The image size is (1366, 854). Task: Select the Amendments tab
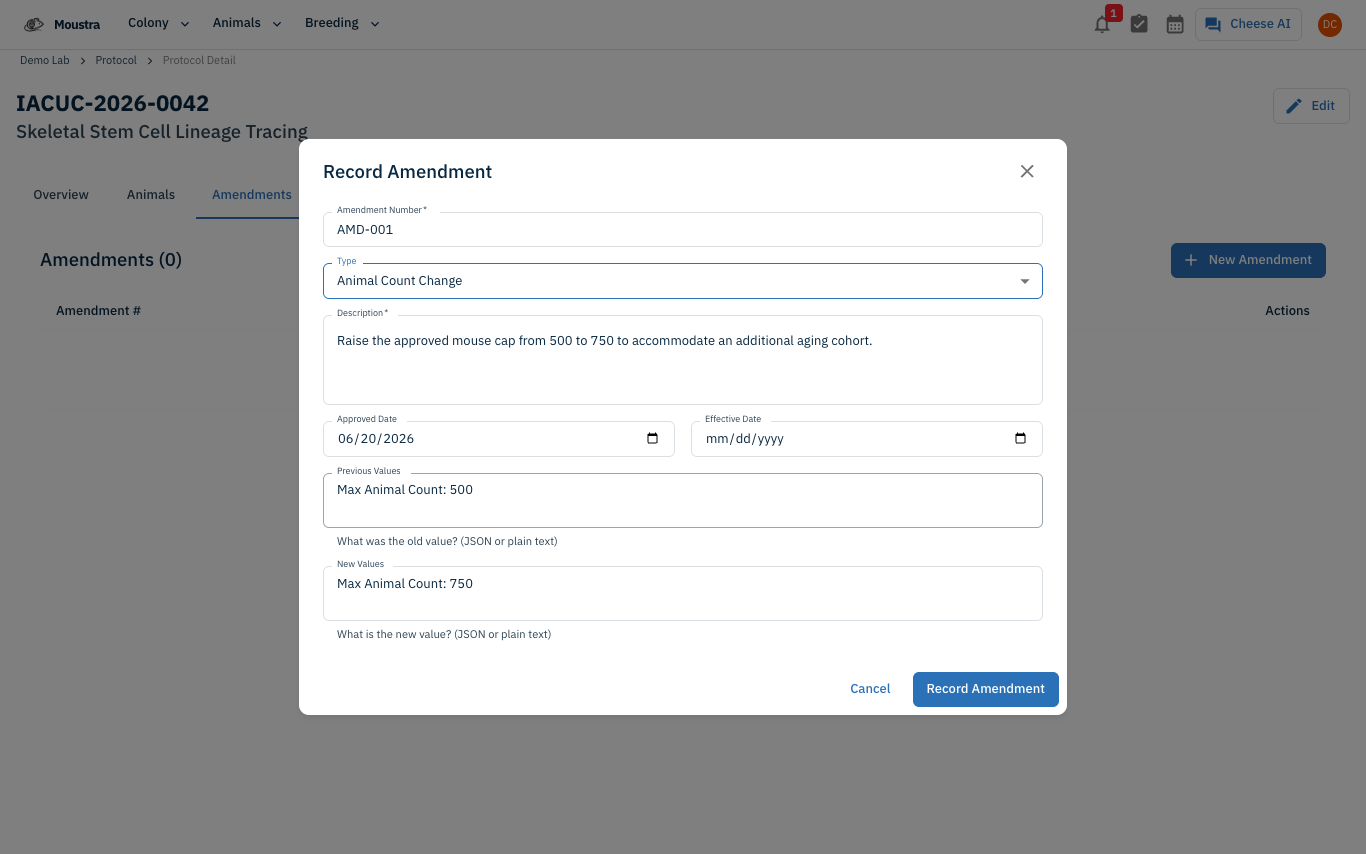pos(252,195)
